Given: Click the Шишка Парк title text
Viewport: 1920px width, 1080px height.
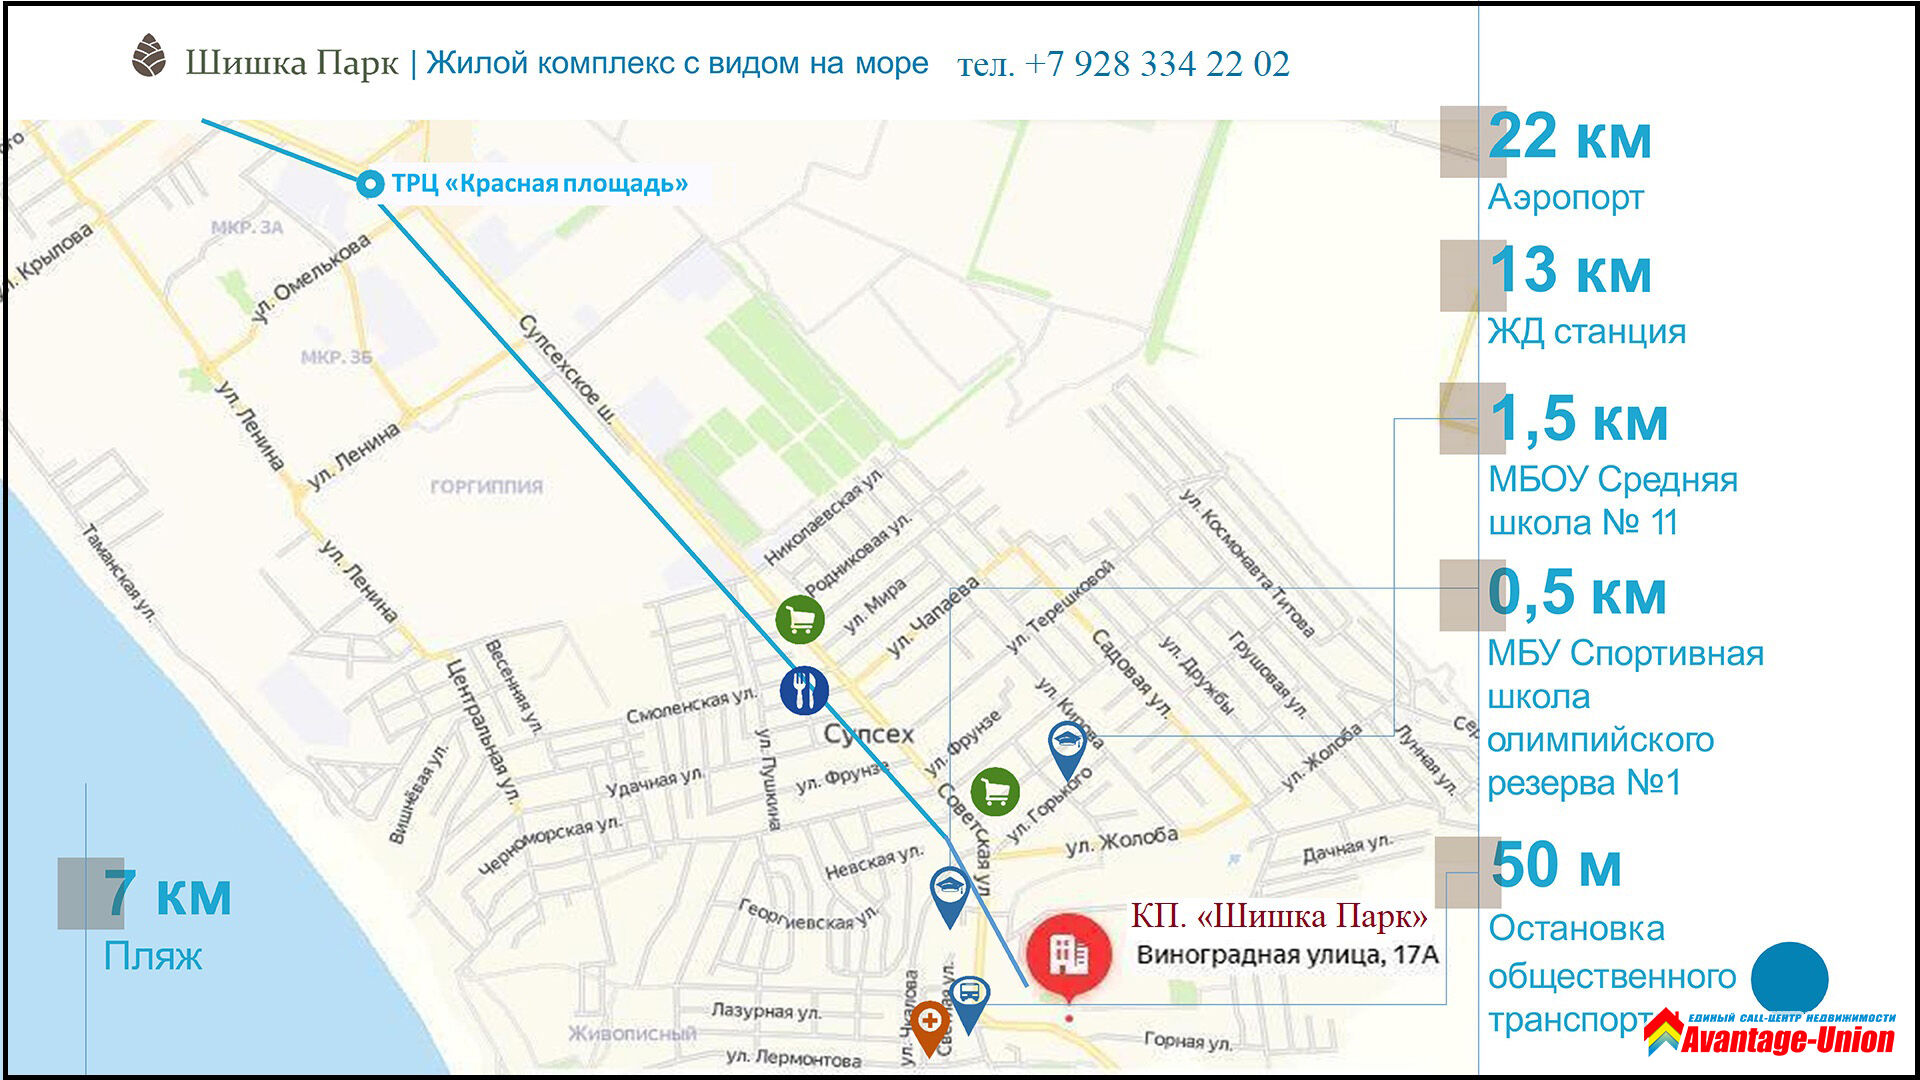Looking at the screenshot, I should coord(291,63).
